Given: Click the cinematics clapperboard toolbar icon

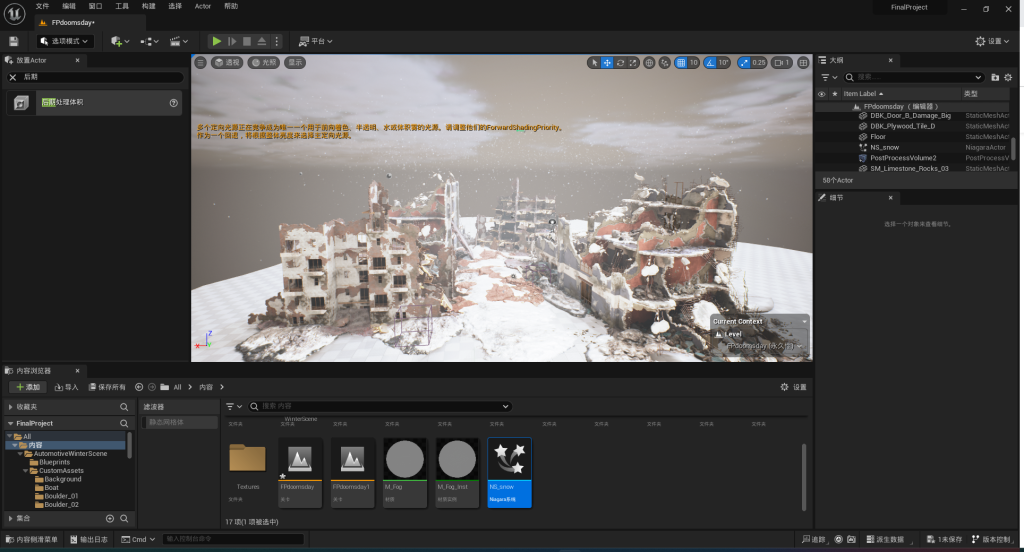Looking at the screenshot, I should click(x=176, y=41).
